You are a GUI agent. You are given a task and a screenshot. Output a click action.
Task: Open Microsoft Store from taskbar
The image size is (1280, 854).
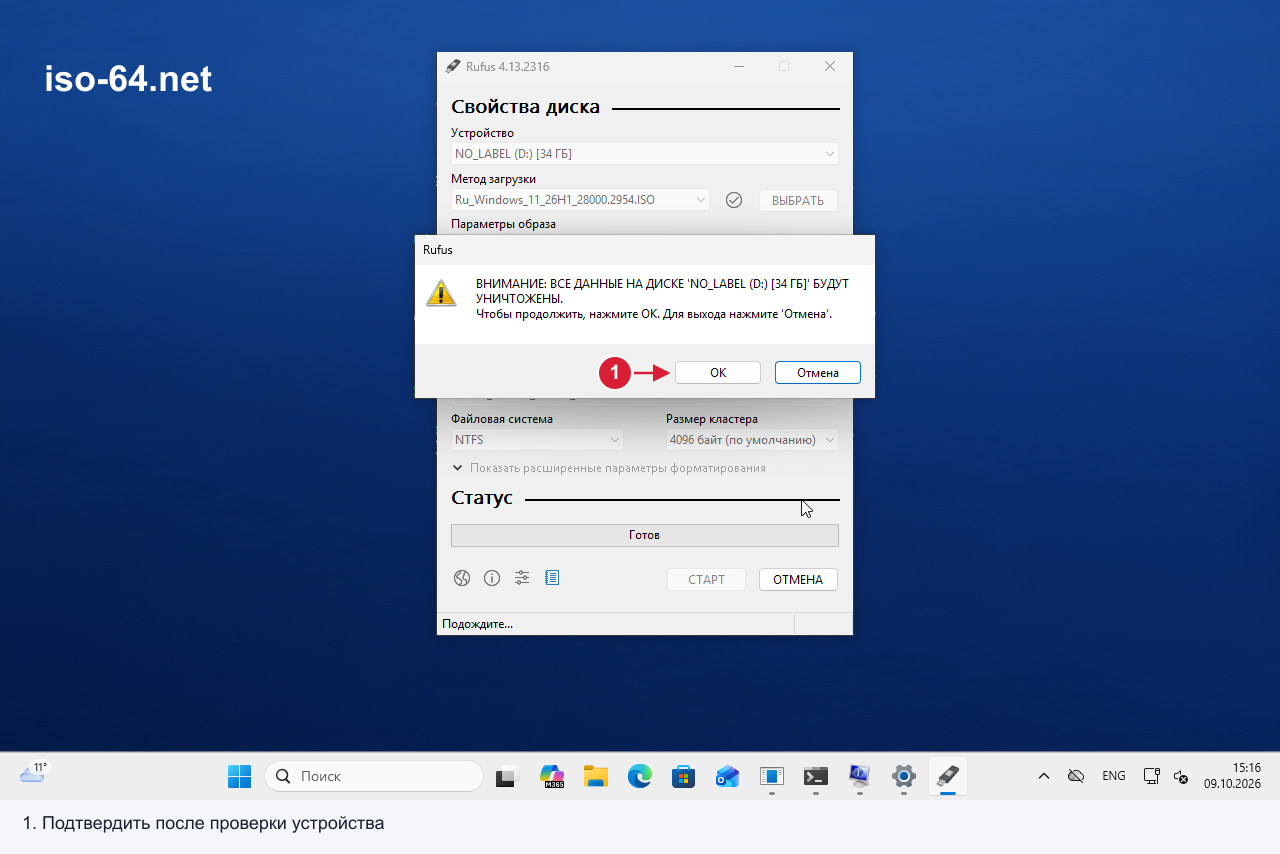point(684,776)
